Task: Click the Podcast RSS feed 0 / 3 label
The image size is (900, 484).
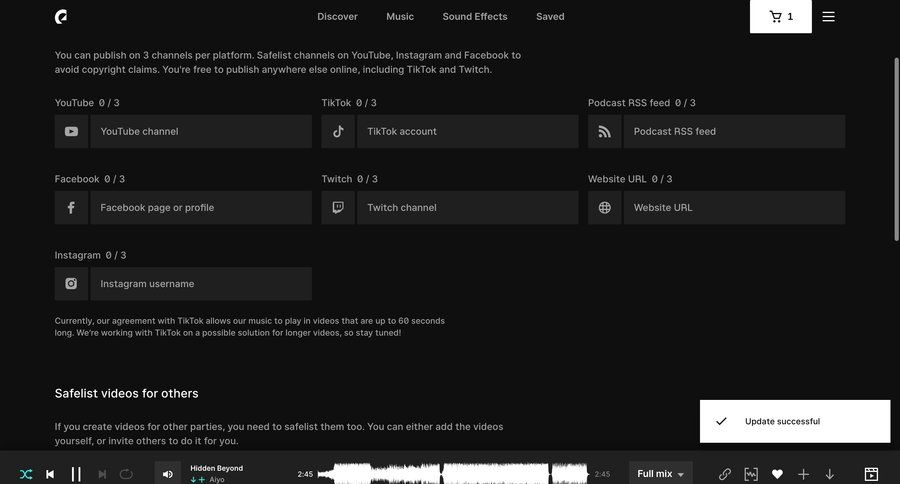Action: pyautogui.click(x=642, y=103)
